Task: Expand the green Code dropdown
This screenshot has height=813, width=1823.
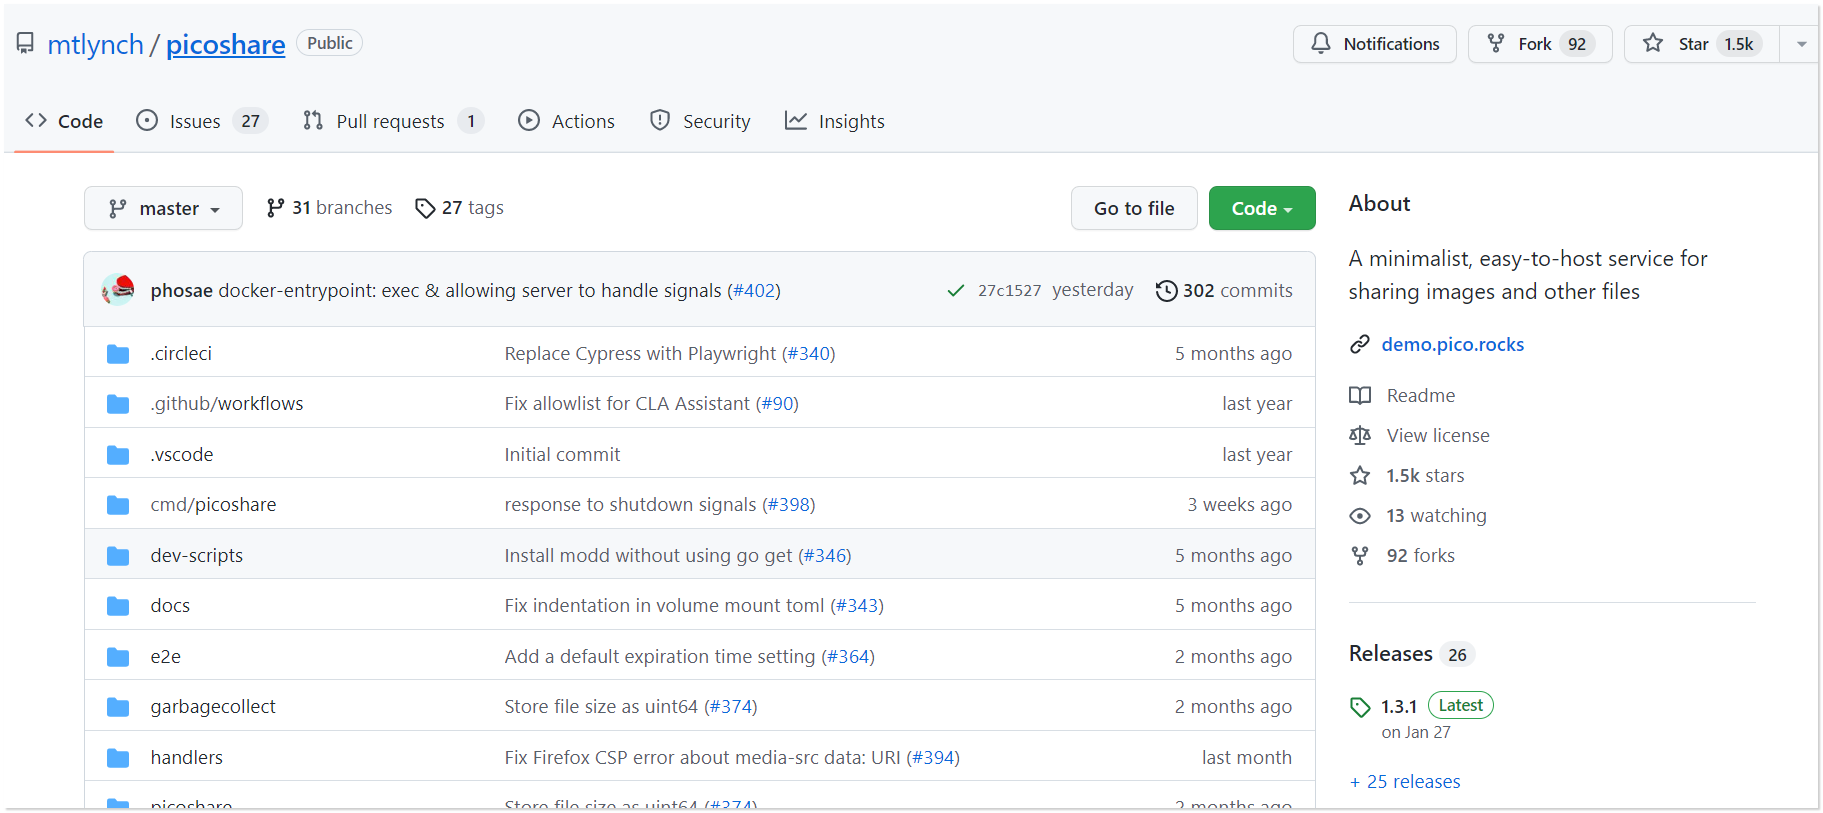Action: [x=1261, y=208]
